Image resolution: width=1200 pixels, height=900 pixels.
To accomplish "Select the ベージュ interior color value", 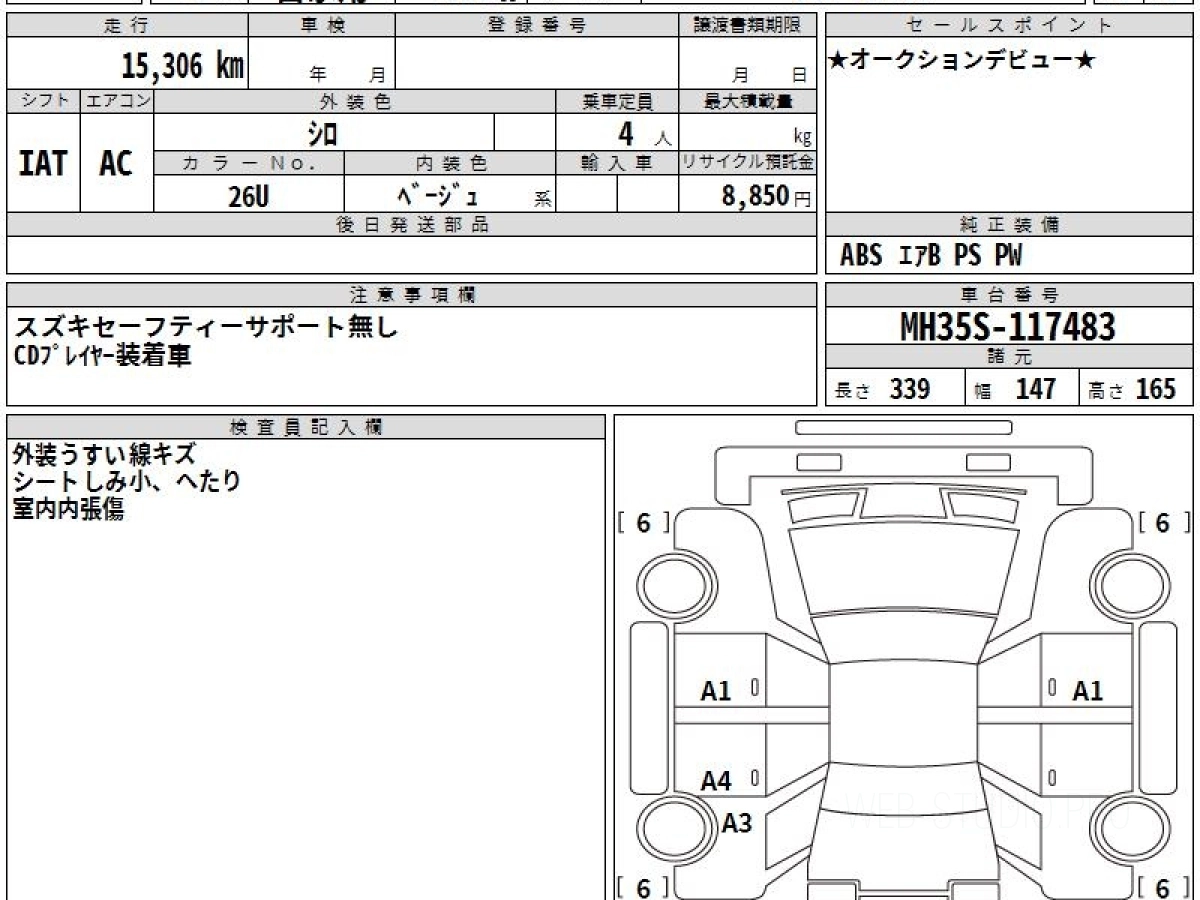I will [438, 196].
